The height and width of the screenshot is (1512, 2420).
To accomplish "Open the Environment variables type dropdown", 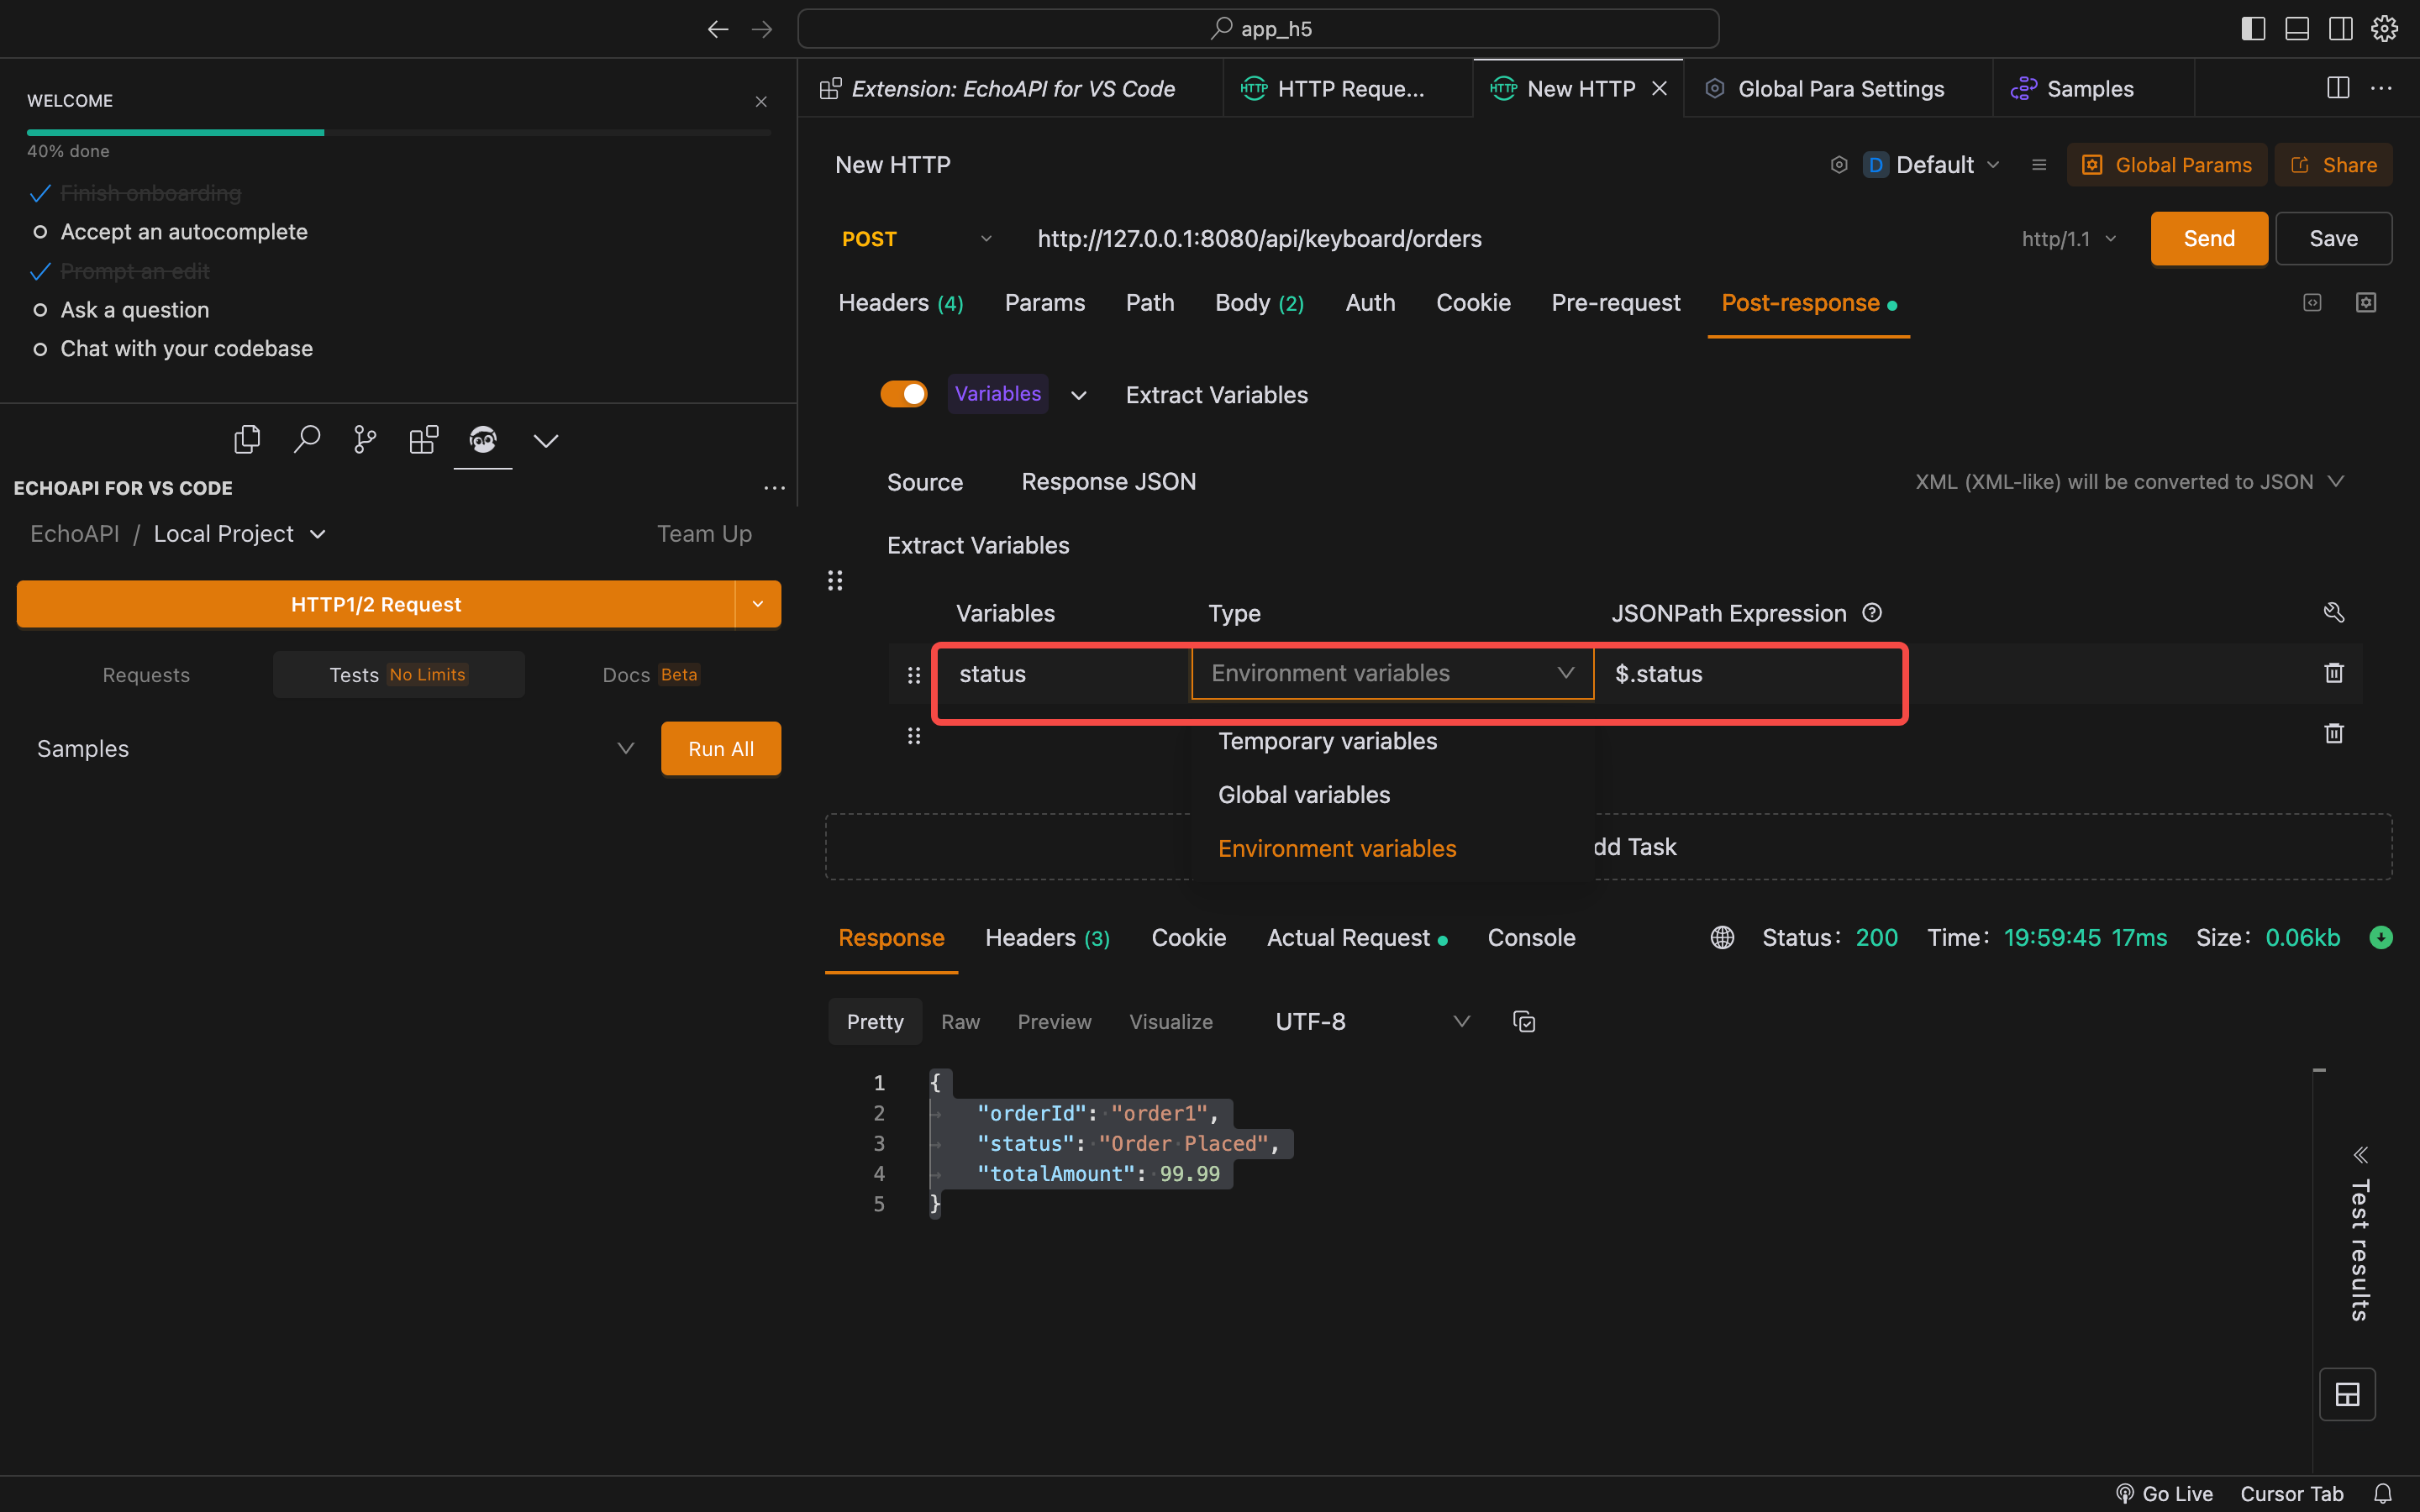I will (x=1392, y=673).
